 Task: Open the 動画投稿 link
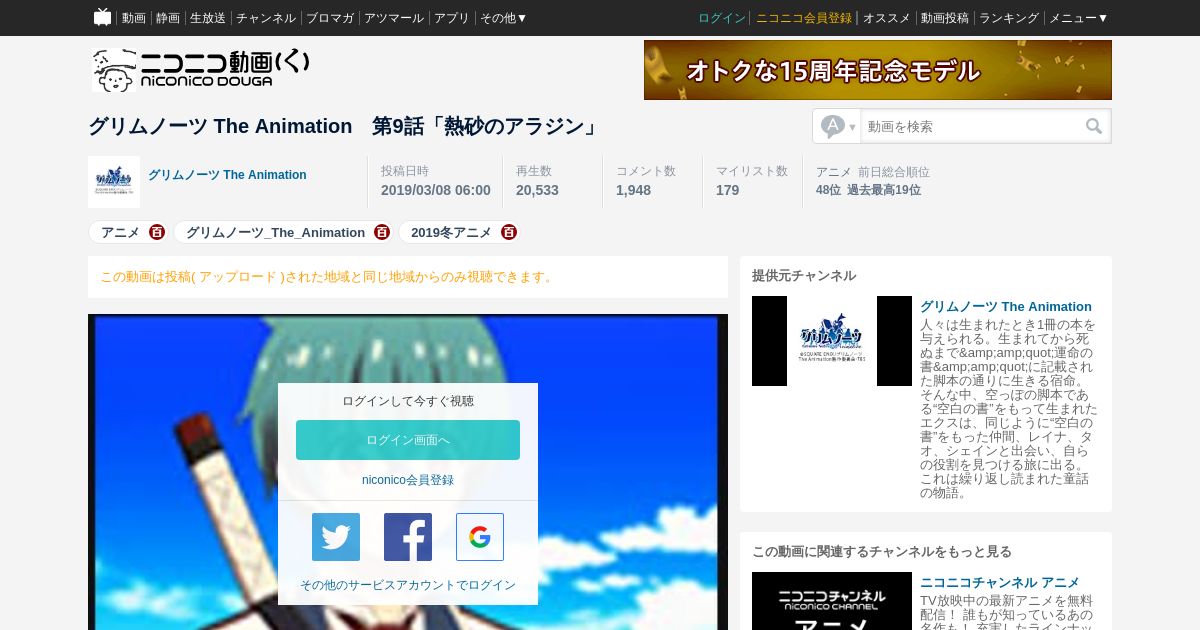pos(945,18)
